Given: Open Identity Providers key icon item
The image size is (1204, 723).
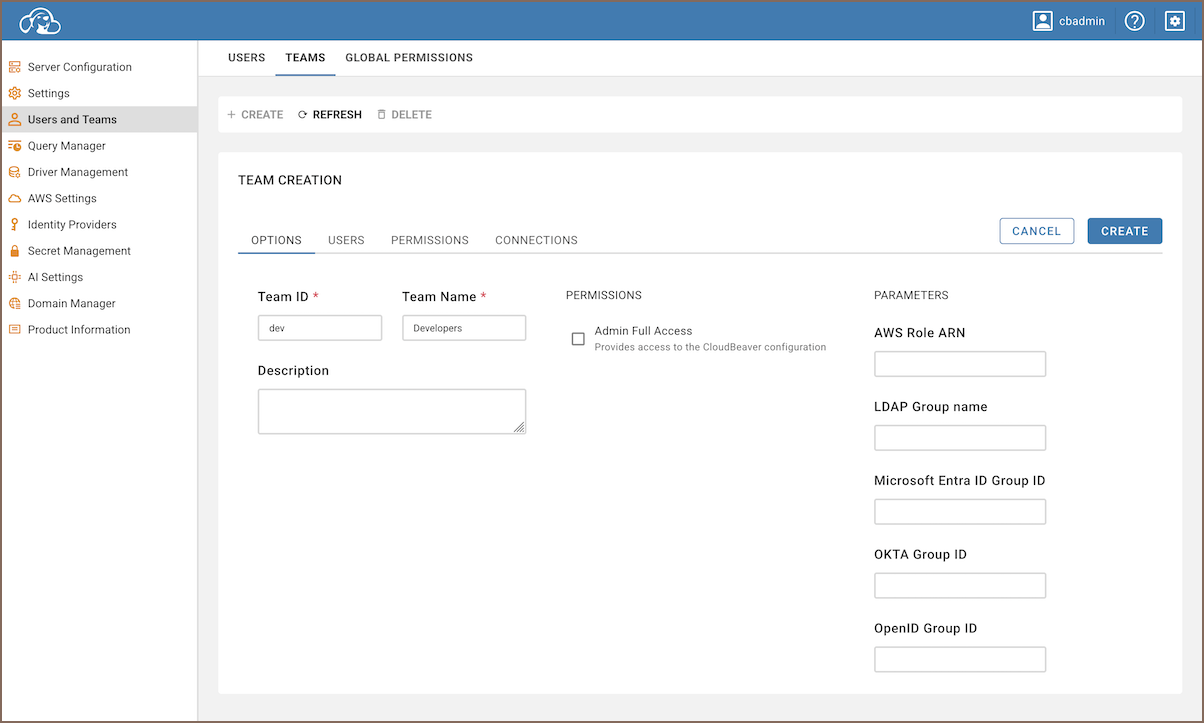Looking at the screenshot, I should [71, 225].
